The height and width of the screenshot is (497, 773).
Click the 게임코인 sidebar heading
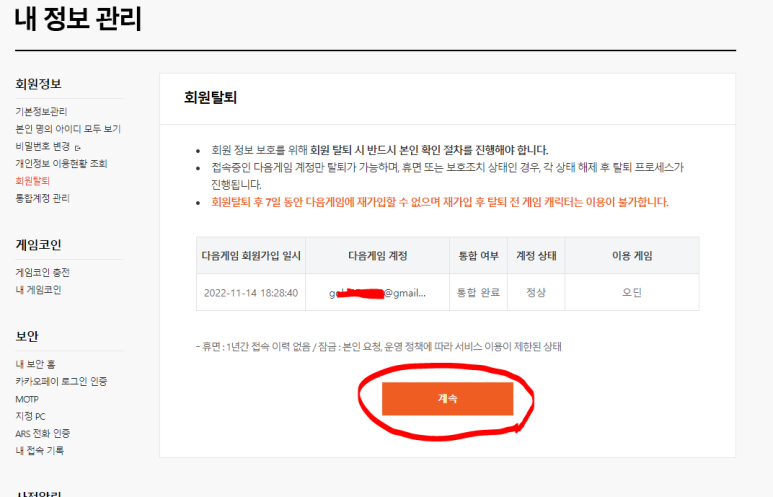38,245
